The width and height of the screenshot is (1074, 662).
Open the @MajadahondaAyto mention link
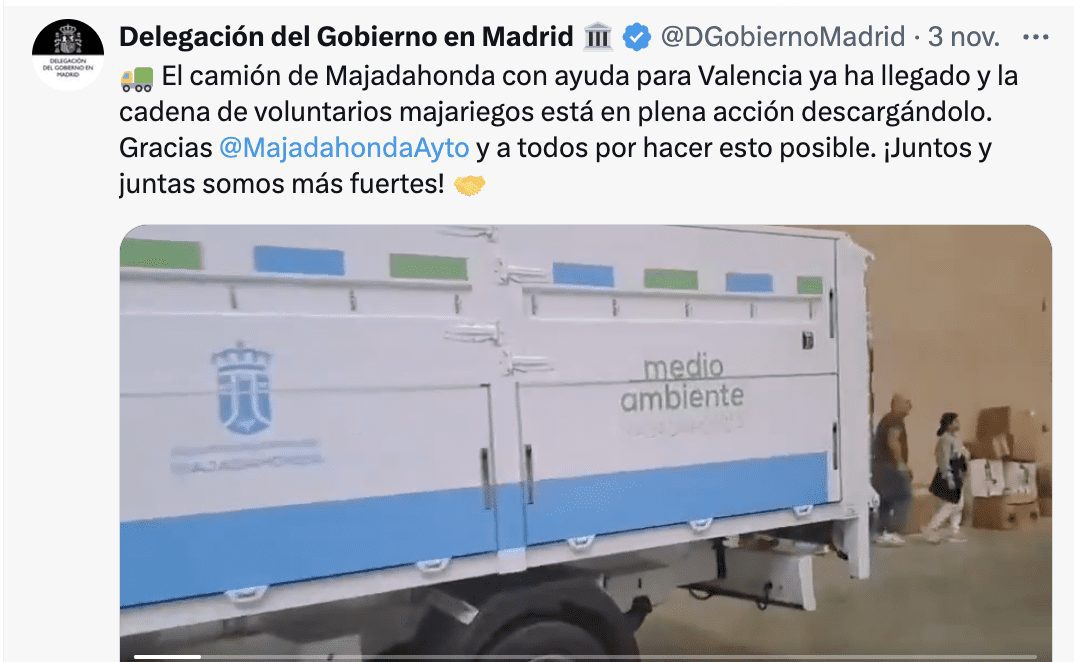(344, 148)
